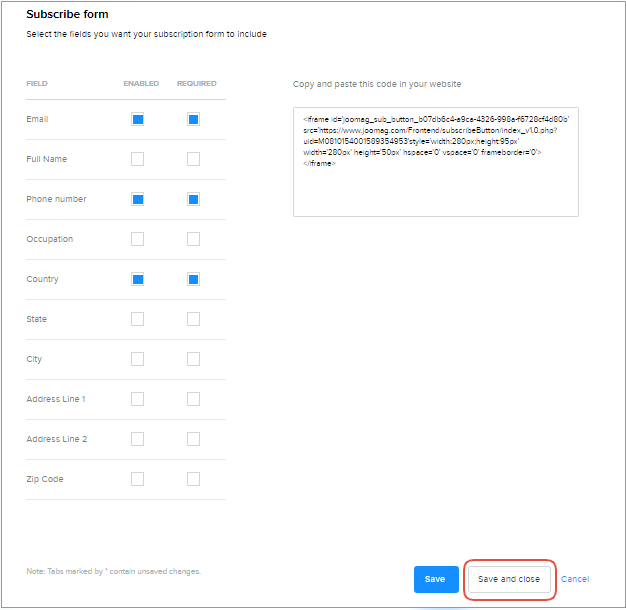Mark Full Name as required
This screenshot has height=610, width=626.
pyautogui.click(x=193, y=159)
